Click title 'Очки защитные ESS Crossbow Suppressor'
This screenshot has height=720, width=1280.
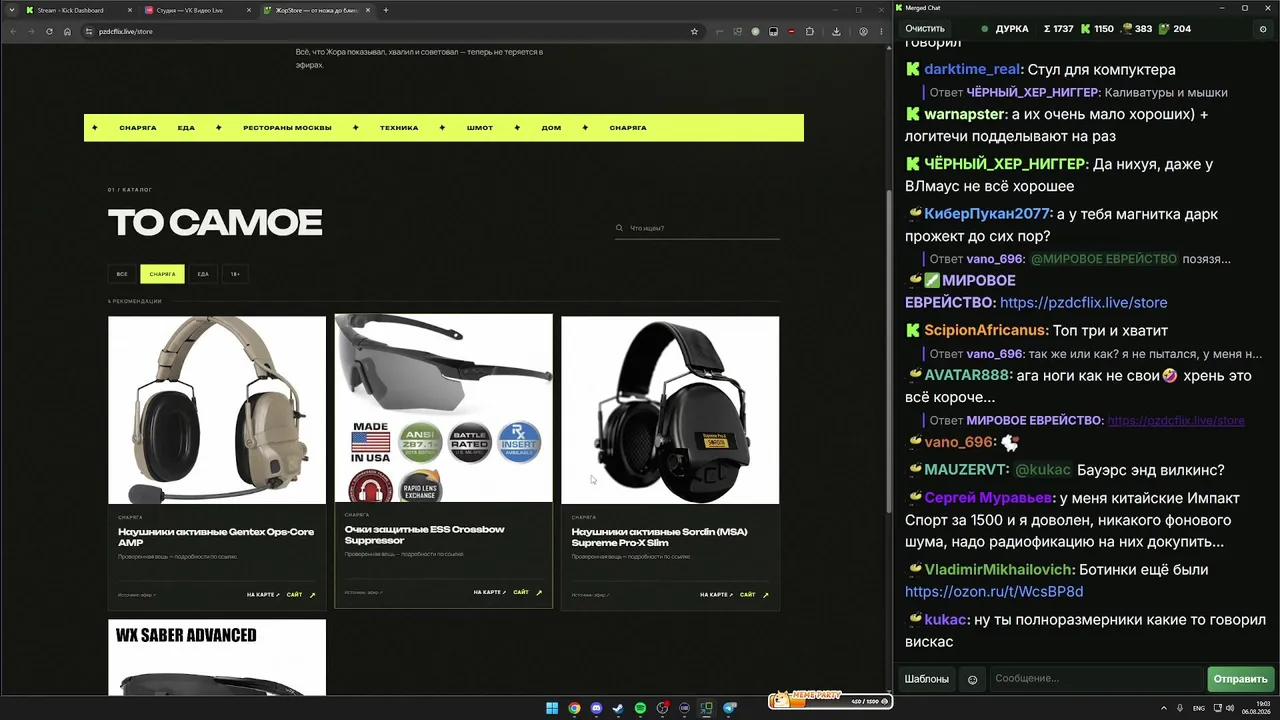[425, 535]
